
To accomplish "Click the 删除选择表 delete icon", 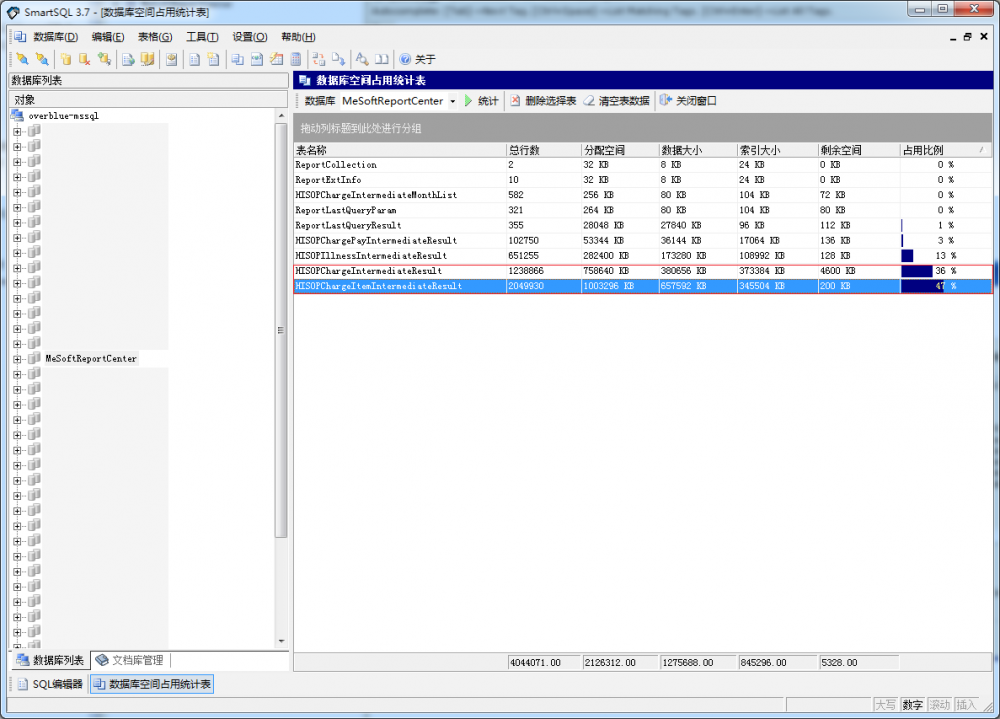I will [x=516, y=101].
